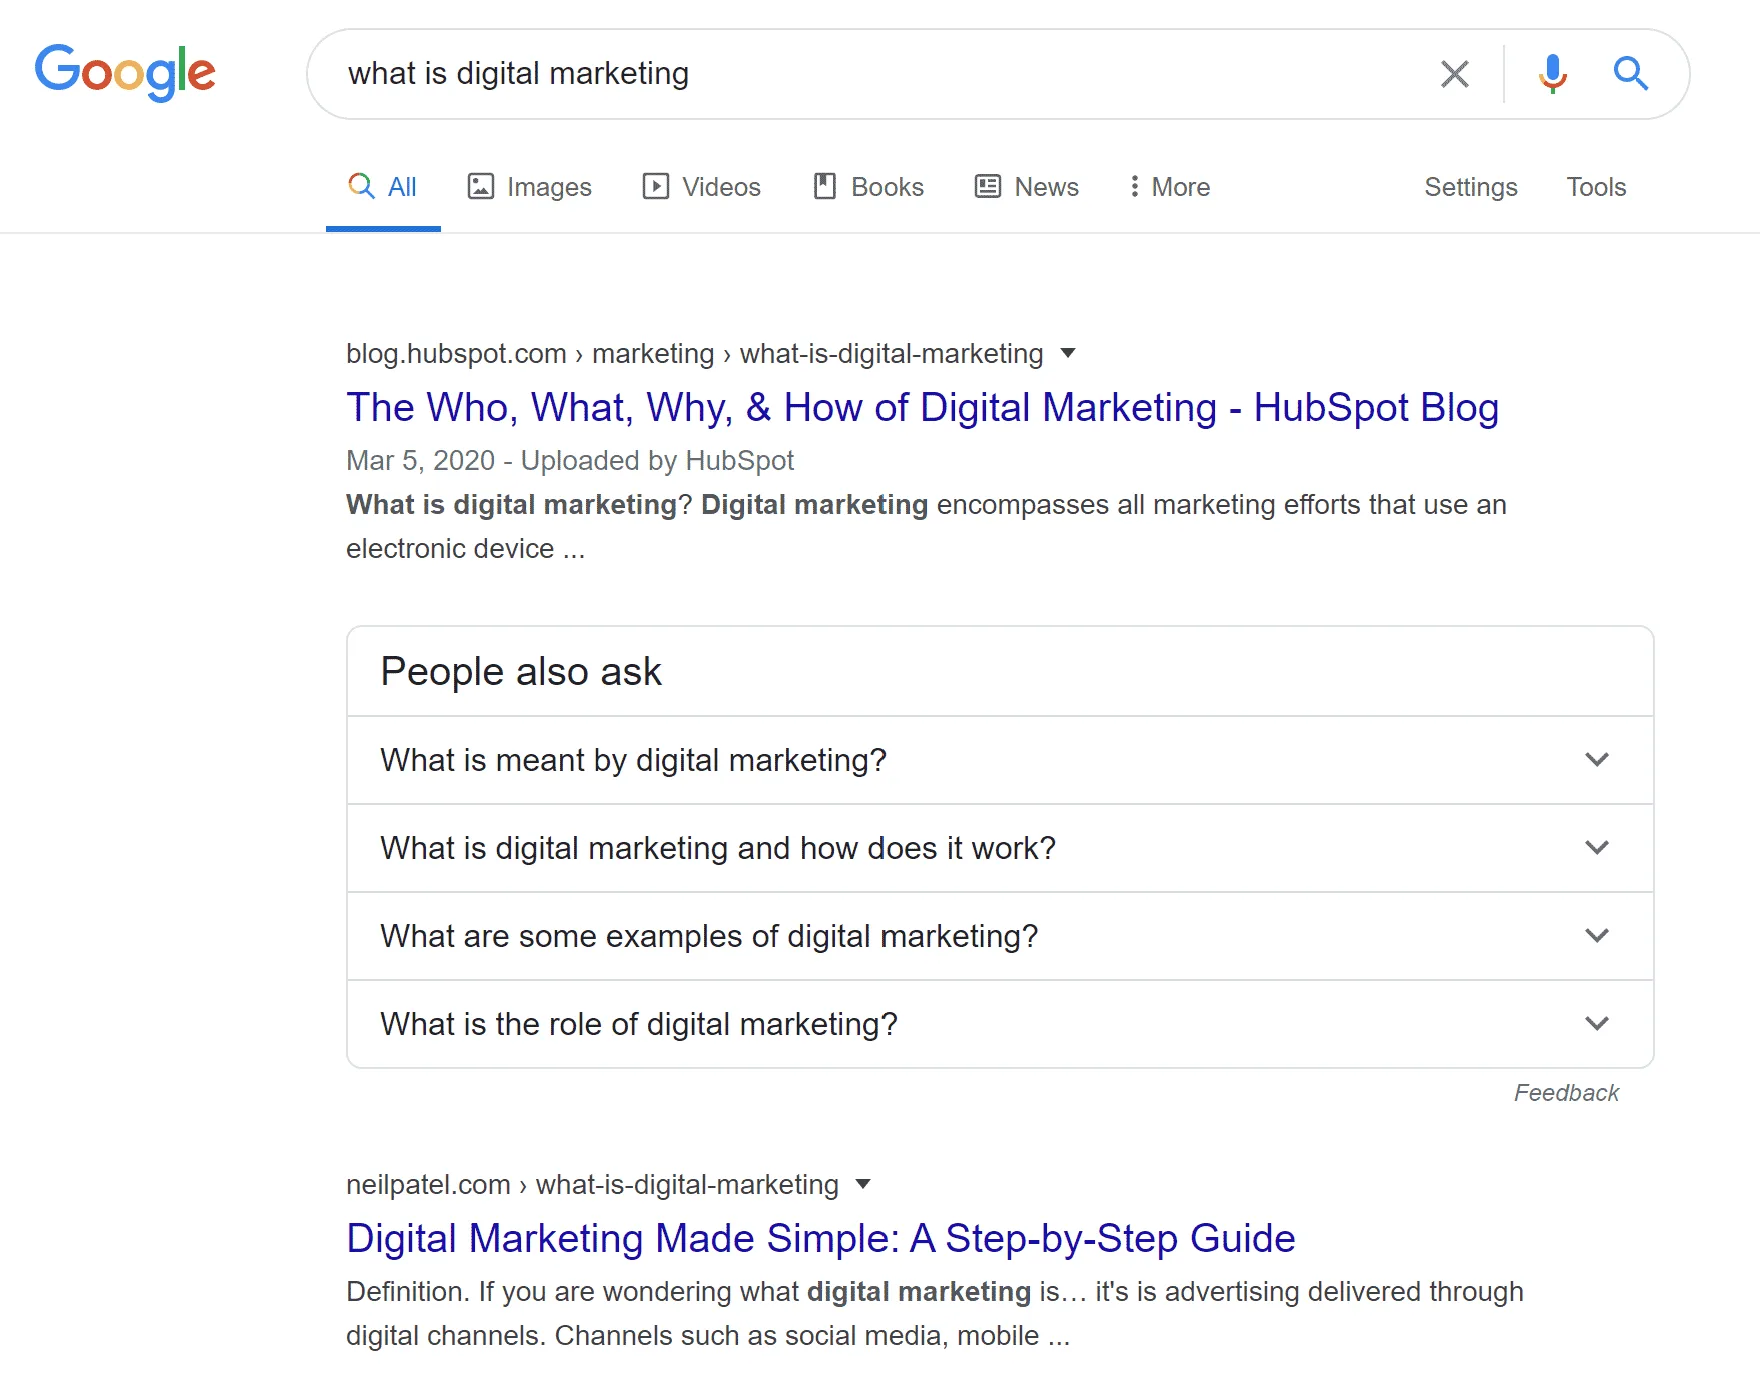Open the More menu
The height and width of the screenshot is (1394, 1760).
1169,187
